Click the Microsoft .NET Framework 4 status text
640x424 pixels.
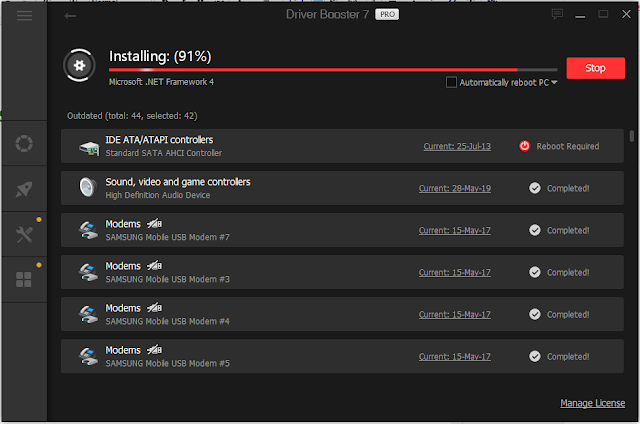pyautogui.click(x=161, y=82)
